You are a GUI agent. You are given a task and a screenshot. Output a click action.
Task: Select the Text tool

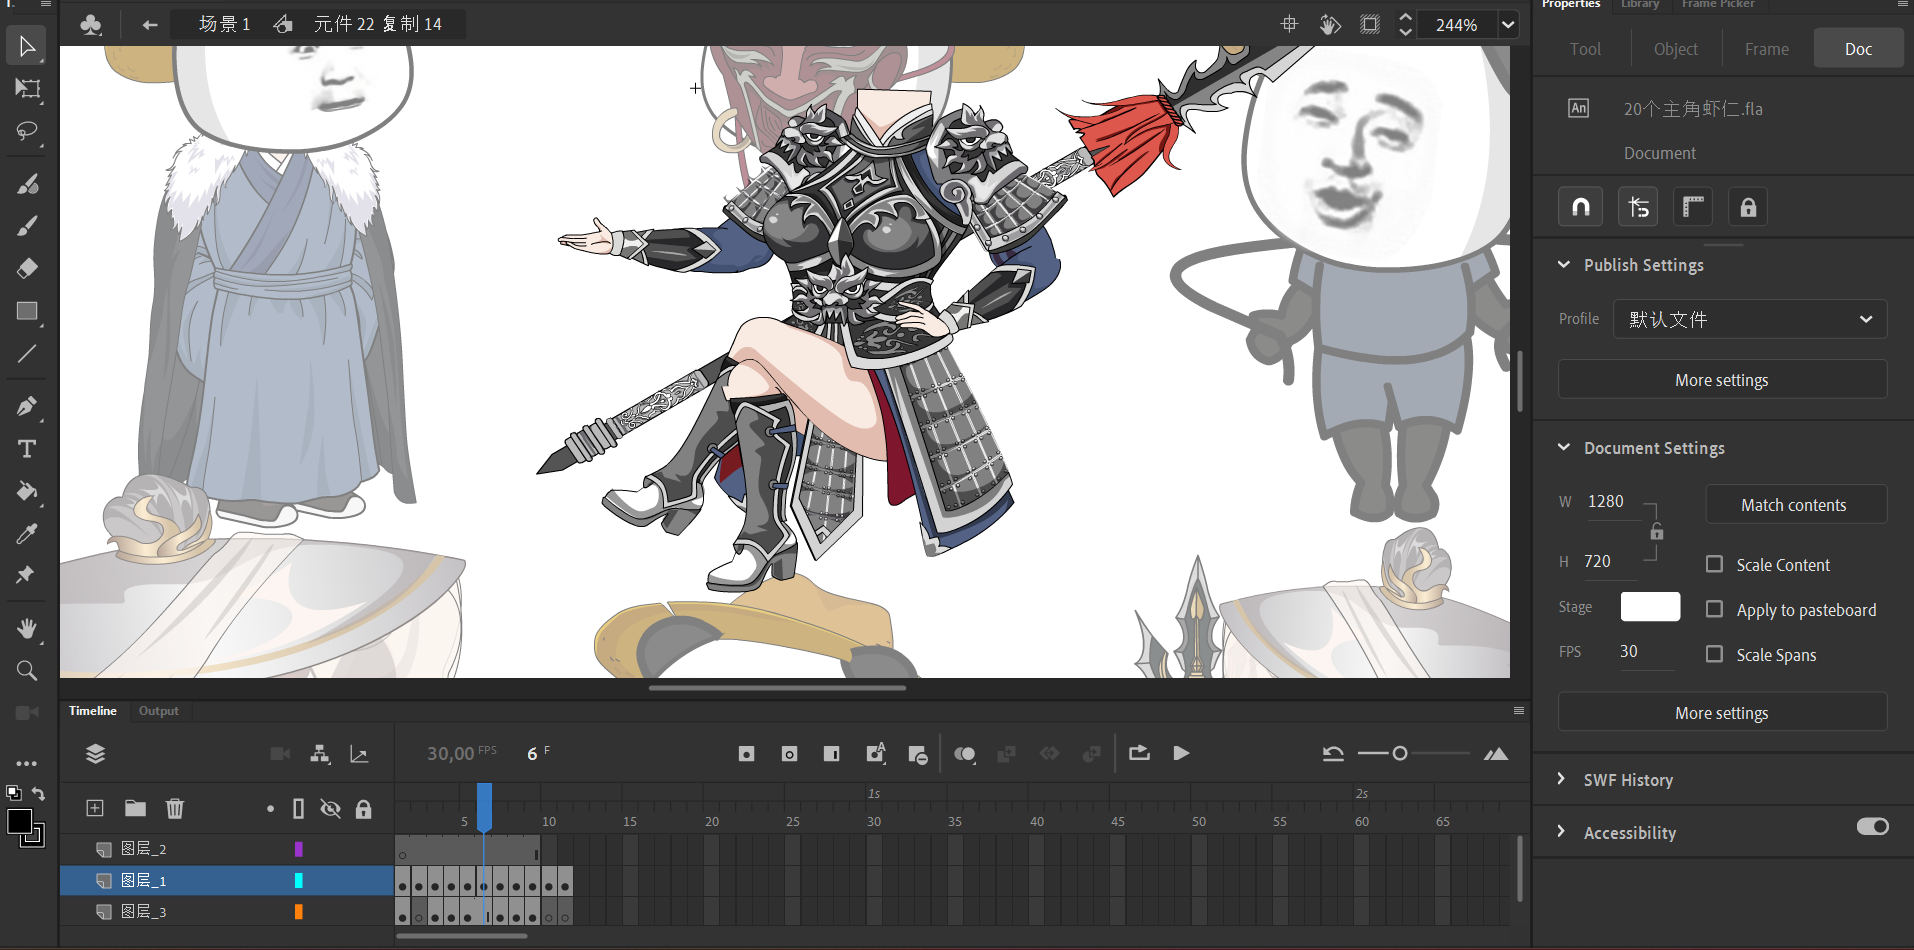click(27, 449)
